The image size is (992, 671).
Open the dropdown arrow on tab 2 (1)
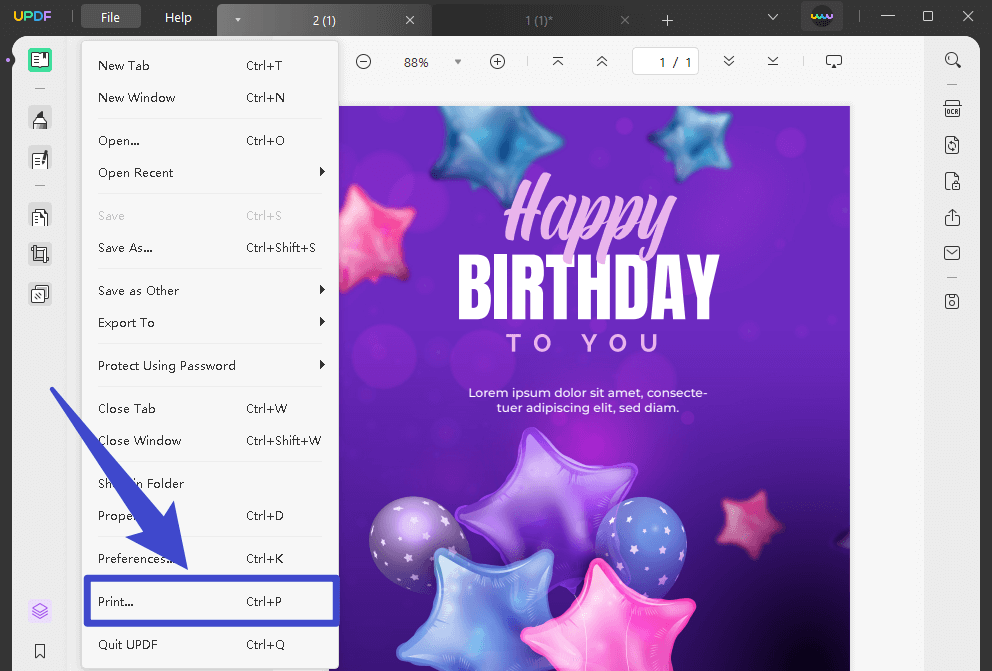238,20
